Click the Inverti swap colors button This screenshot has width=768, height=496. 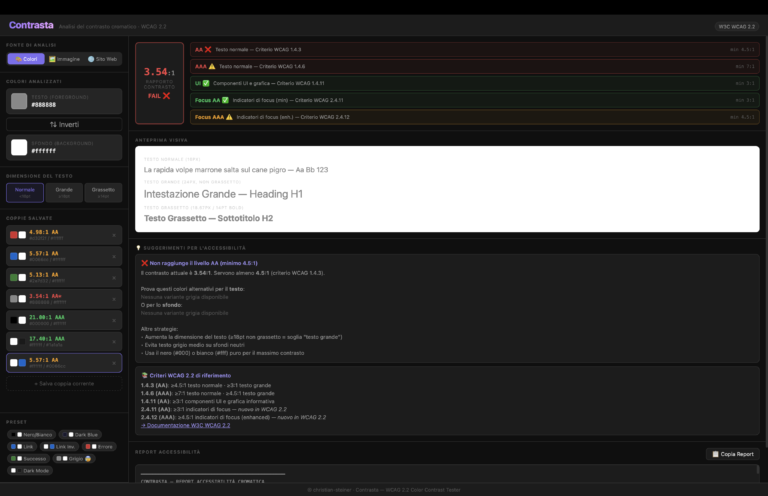click(x=64, y=124)
